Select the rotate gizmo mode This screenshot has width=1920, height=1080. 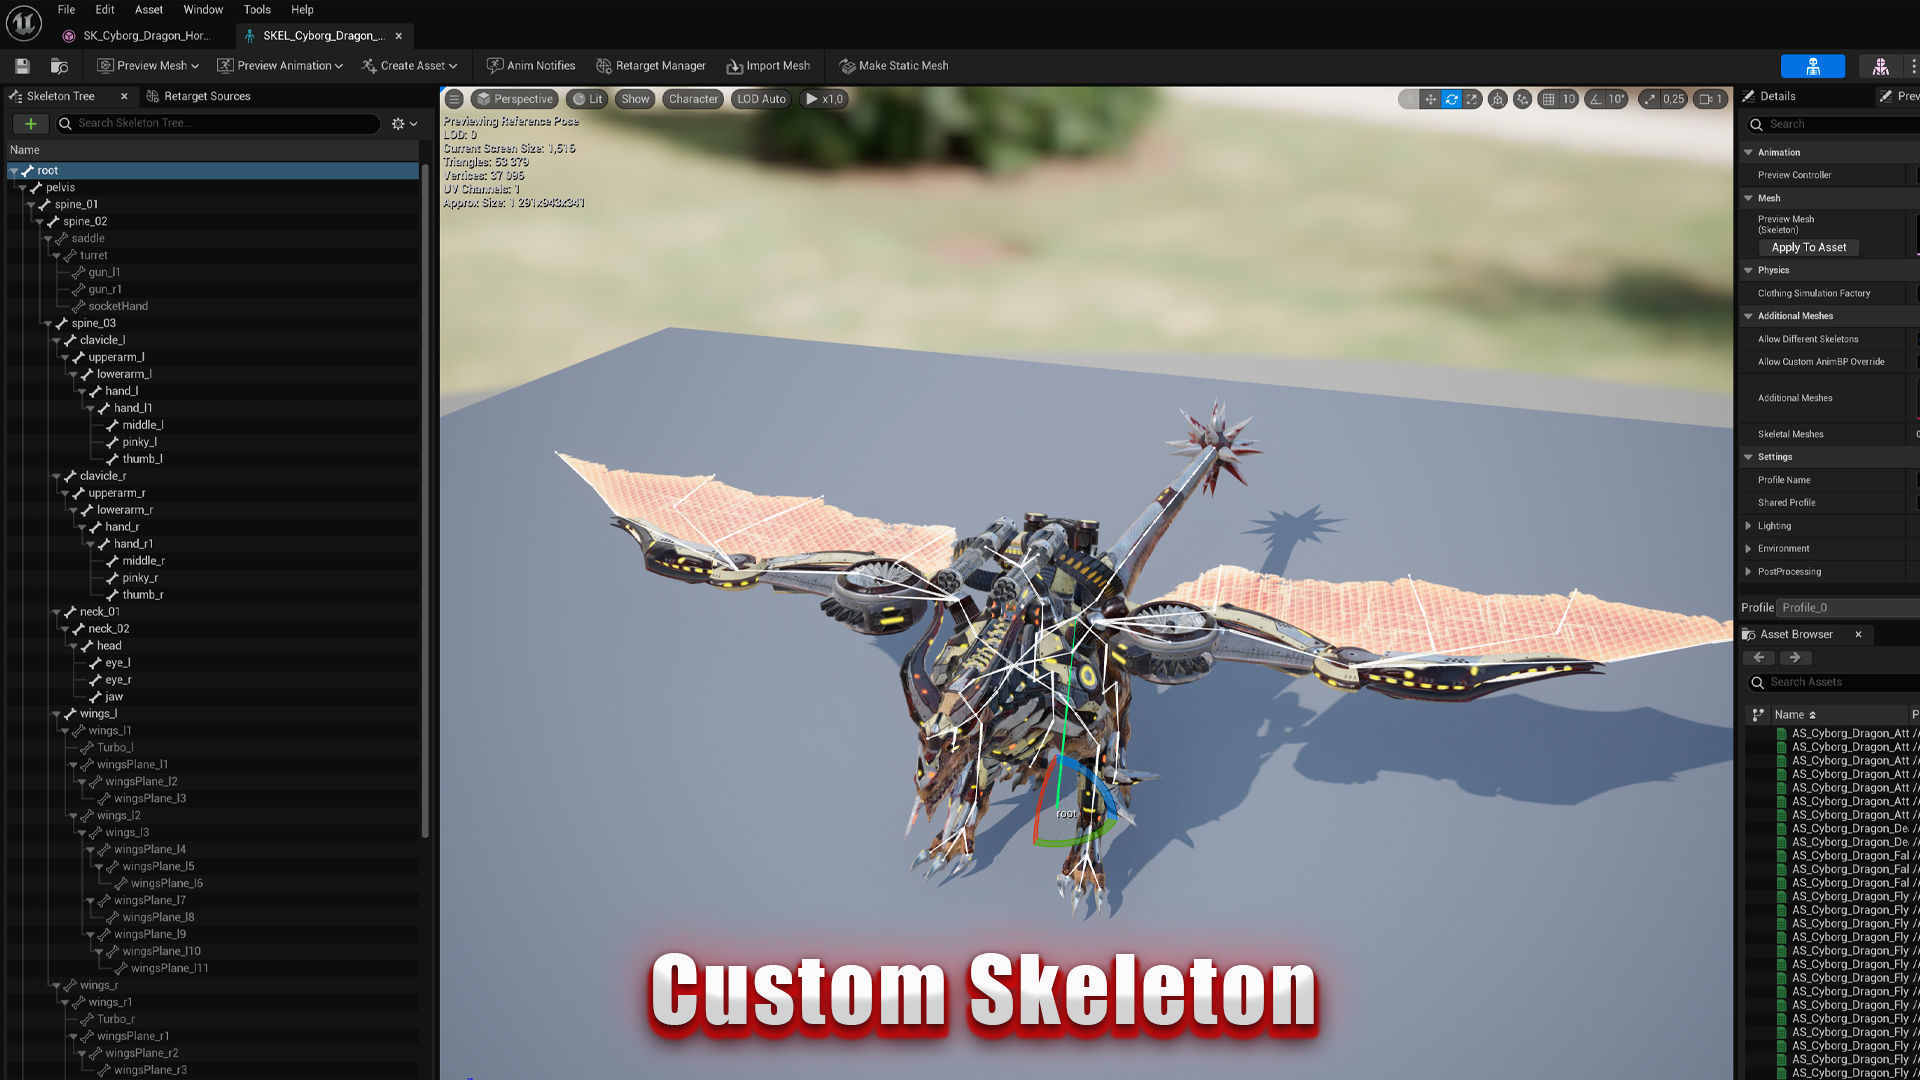pos(1451,99)
